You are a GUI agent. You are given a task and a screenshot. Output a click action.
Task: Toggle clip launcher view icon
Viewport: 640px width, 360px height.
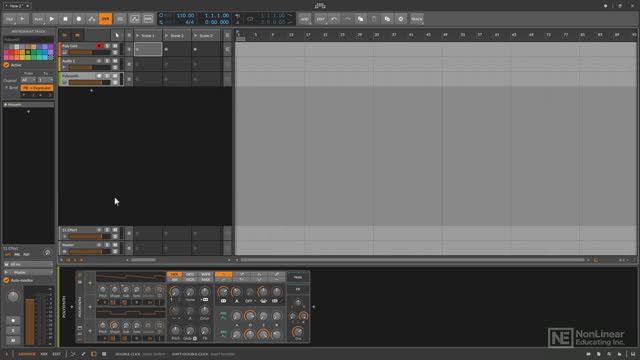(x=77, y=35)
